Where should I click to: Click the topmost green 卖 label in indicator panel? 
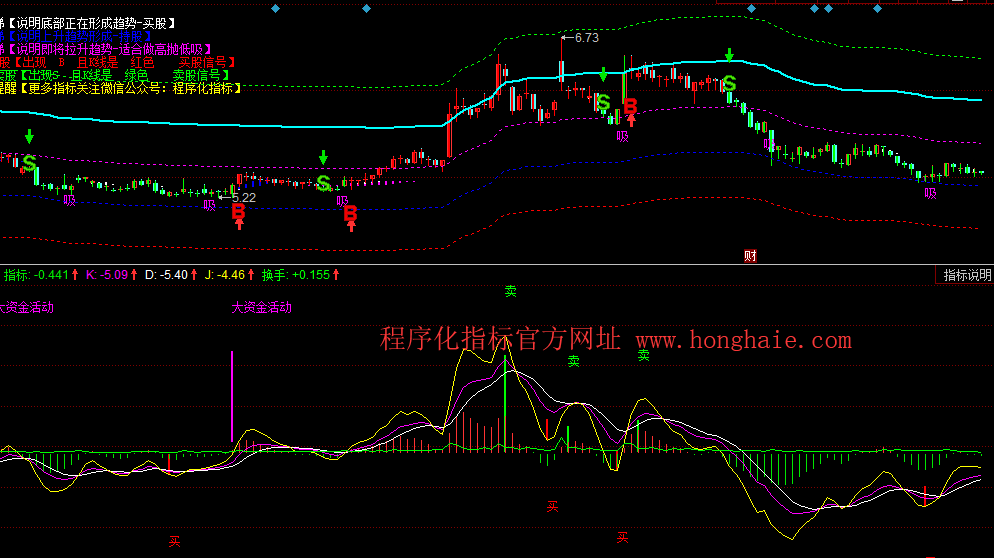(x=511, y=291)
